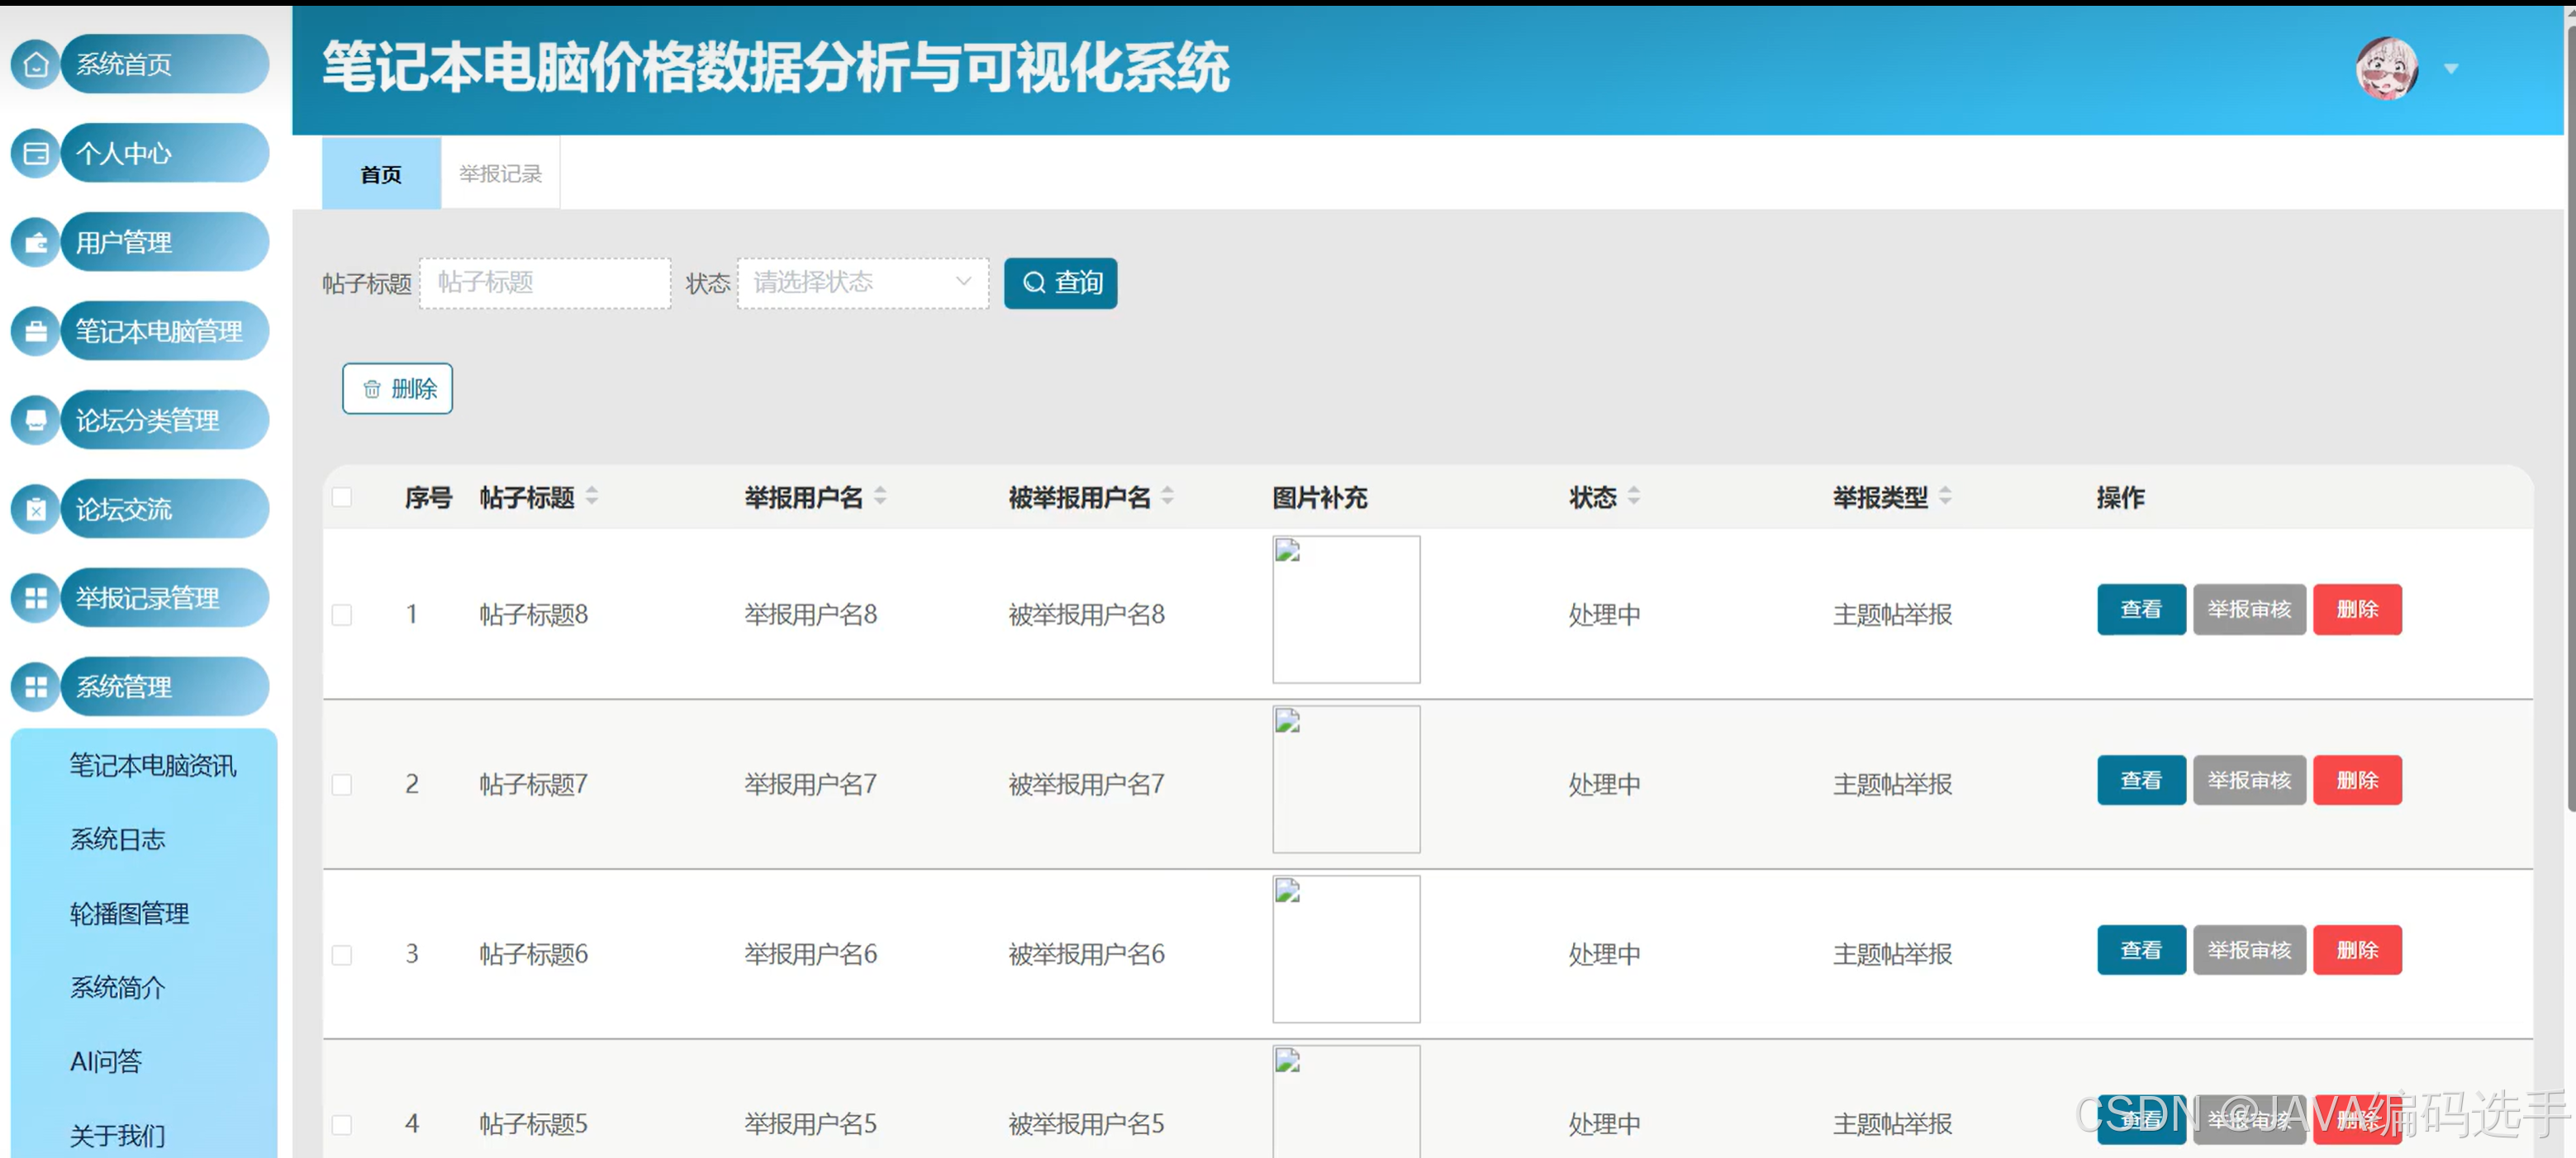Tick the checkbox for row 帖子标题6

tap(342, 955)
